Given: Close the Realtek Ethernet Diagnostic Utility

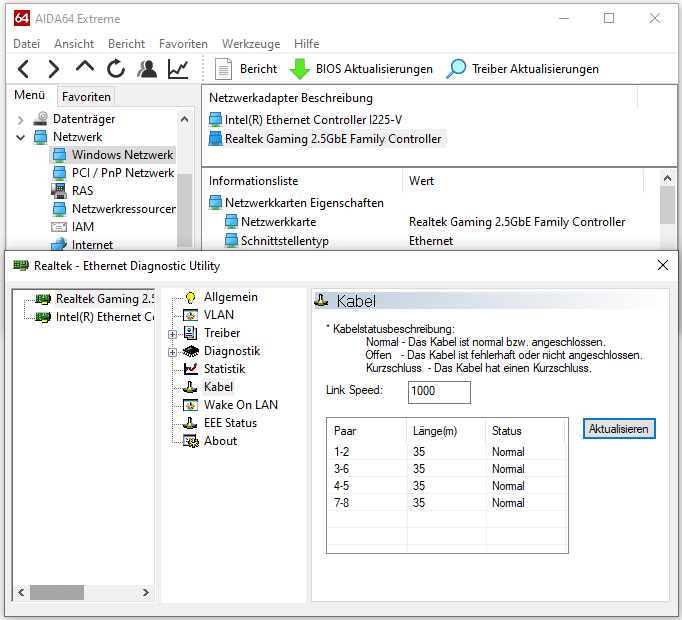Looking at the screenshot, I should click(x=663, y=265).
